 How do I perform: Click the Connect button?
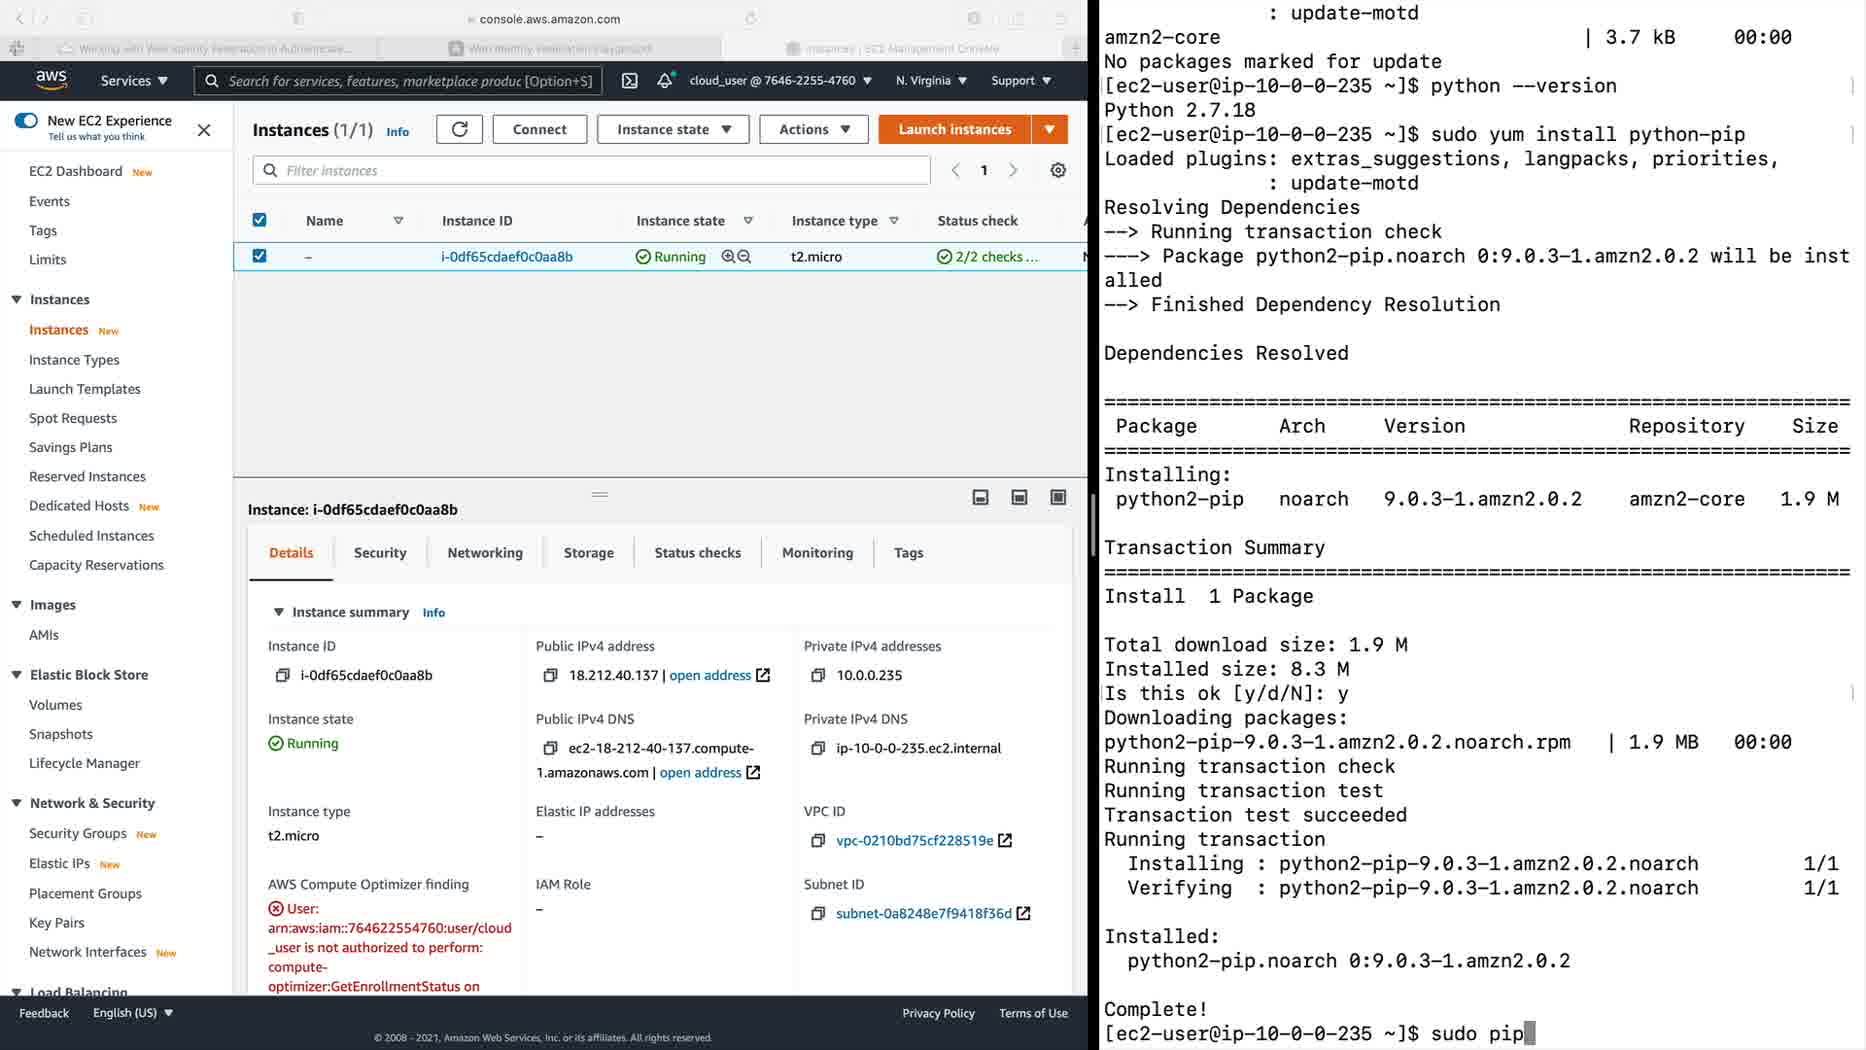coord(540,129)
